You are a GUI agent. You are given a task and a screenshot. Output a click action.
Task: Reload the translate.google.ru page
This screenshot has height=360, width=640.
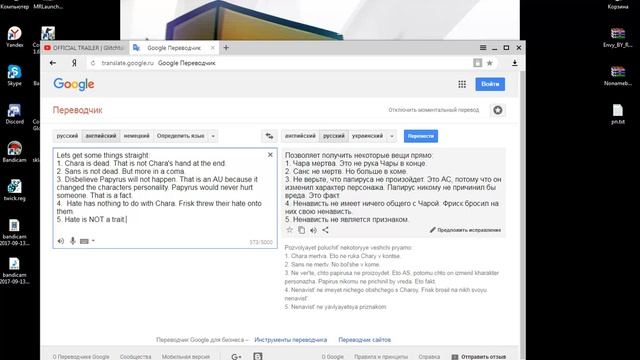click(93, 63)
